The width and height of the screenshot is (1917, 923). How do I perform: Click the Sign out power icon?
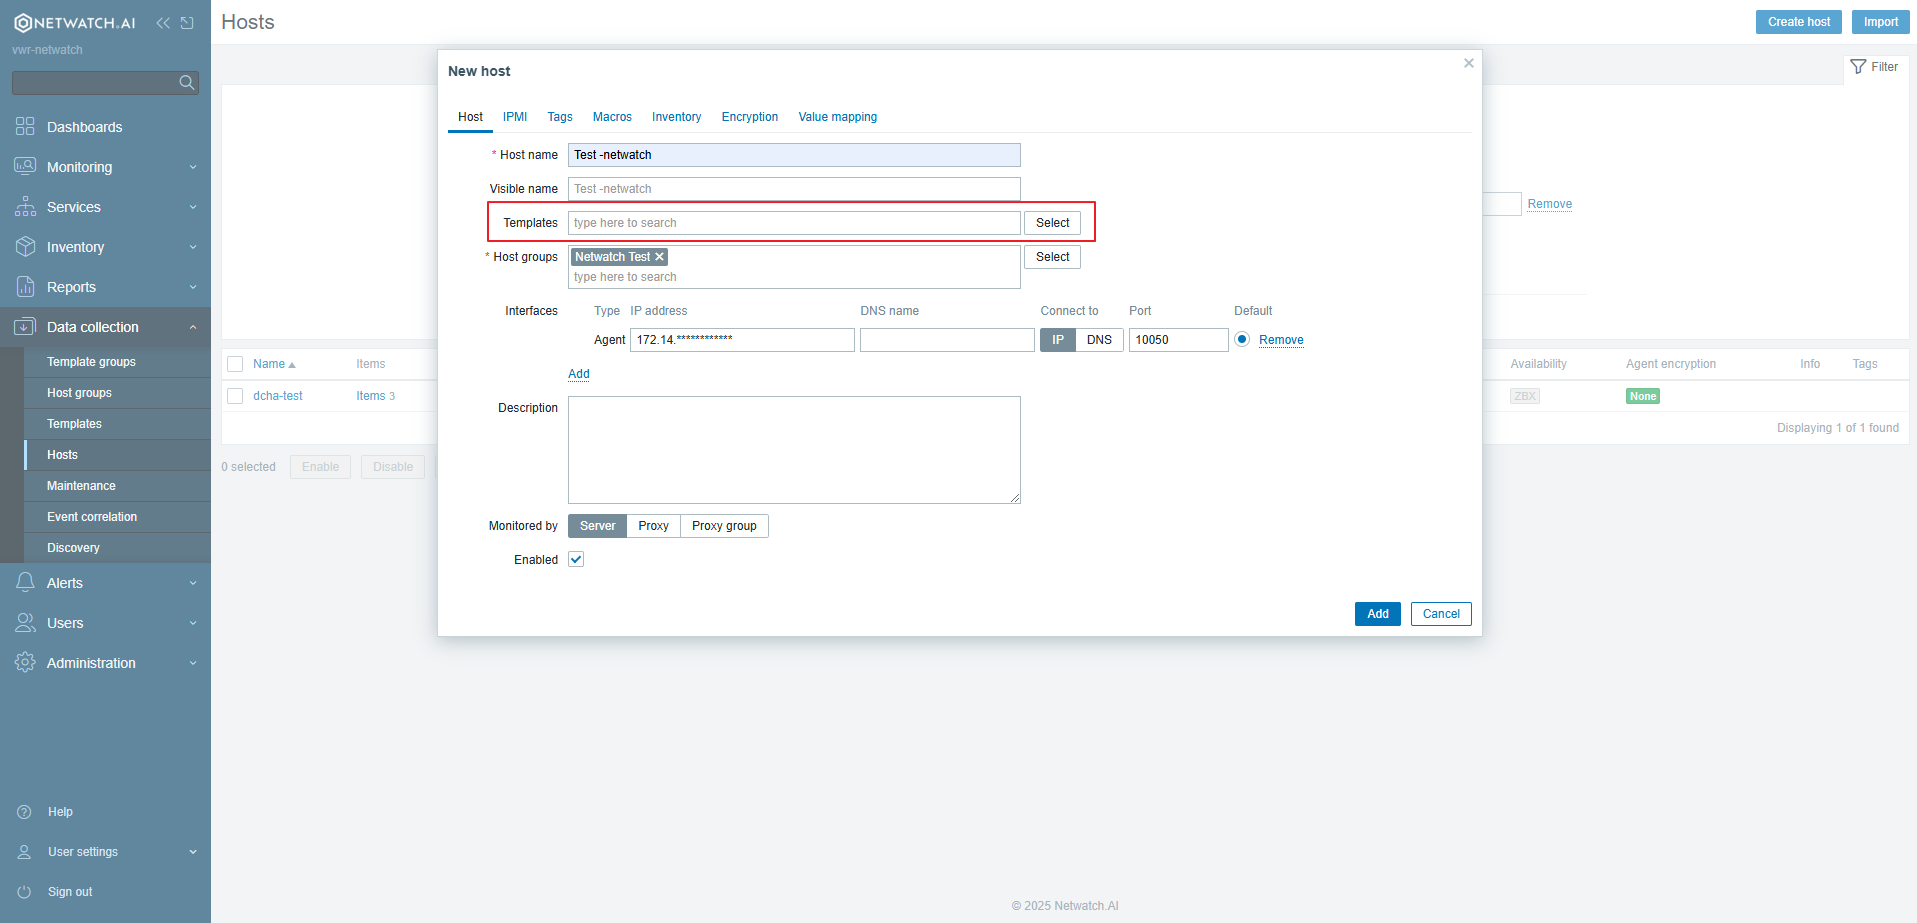[25, 892]
